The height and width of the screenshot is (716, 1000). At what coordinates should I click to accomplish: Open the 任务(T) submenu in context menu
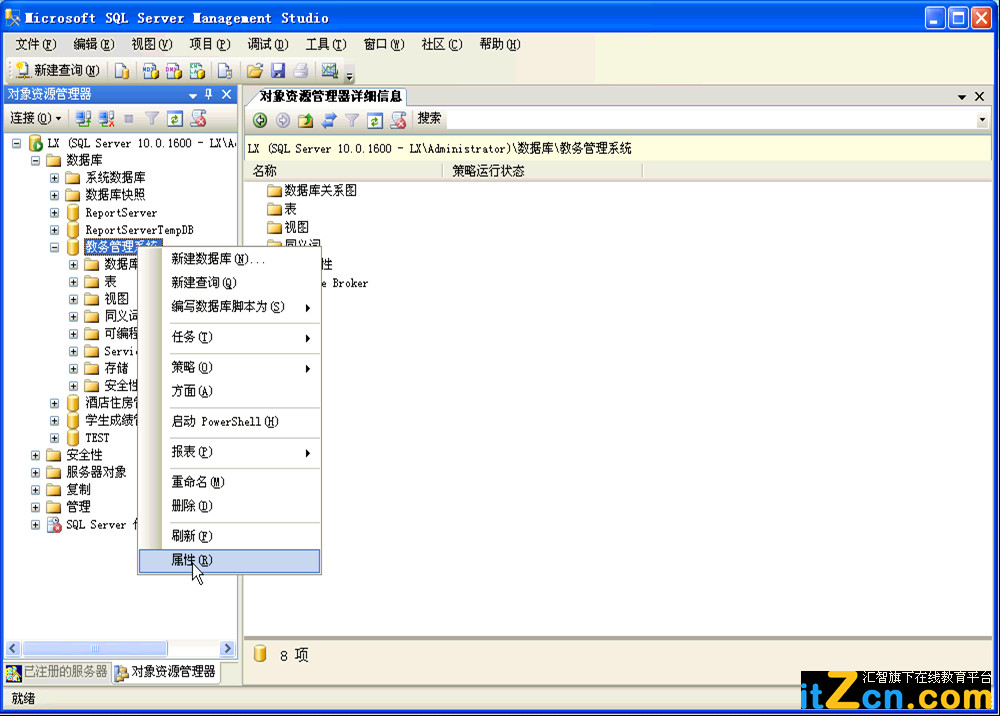(x=230, y=337)
